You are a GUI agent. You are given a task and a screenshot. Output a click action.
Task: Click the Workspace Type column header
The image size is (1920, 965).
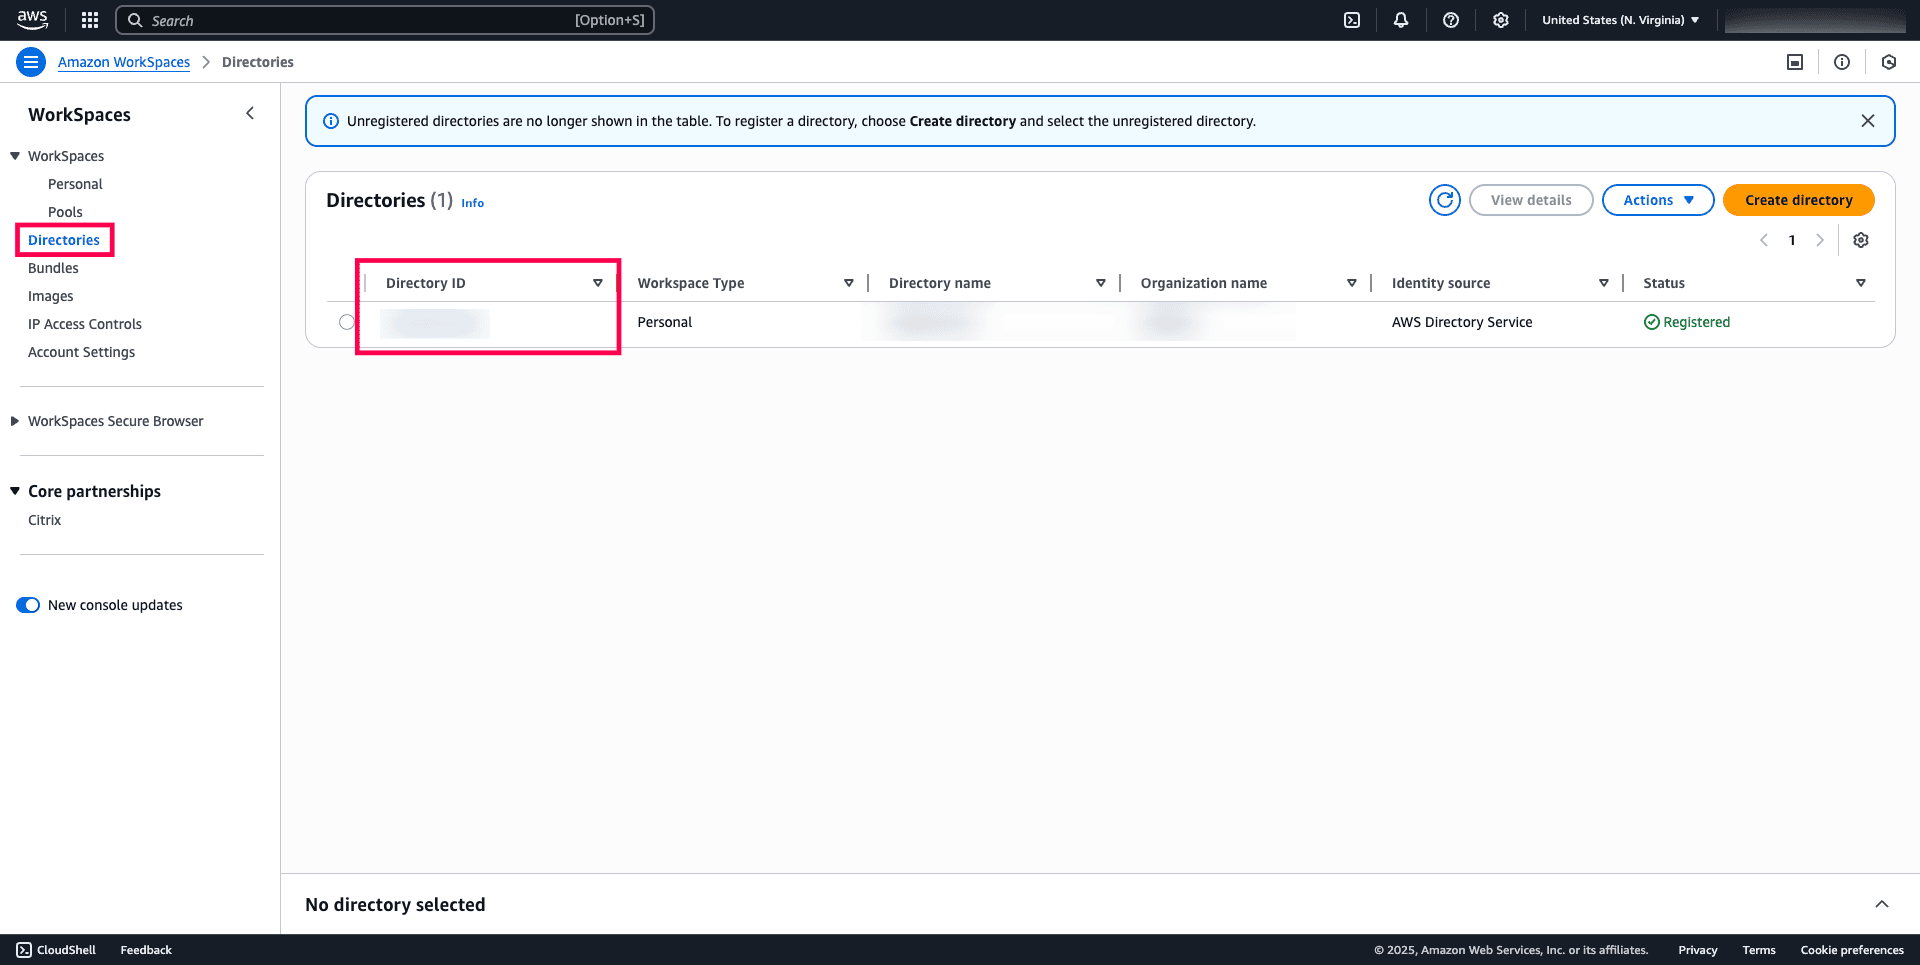(x=691, y=283)
